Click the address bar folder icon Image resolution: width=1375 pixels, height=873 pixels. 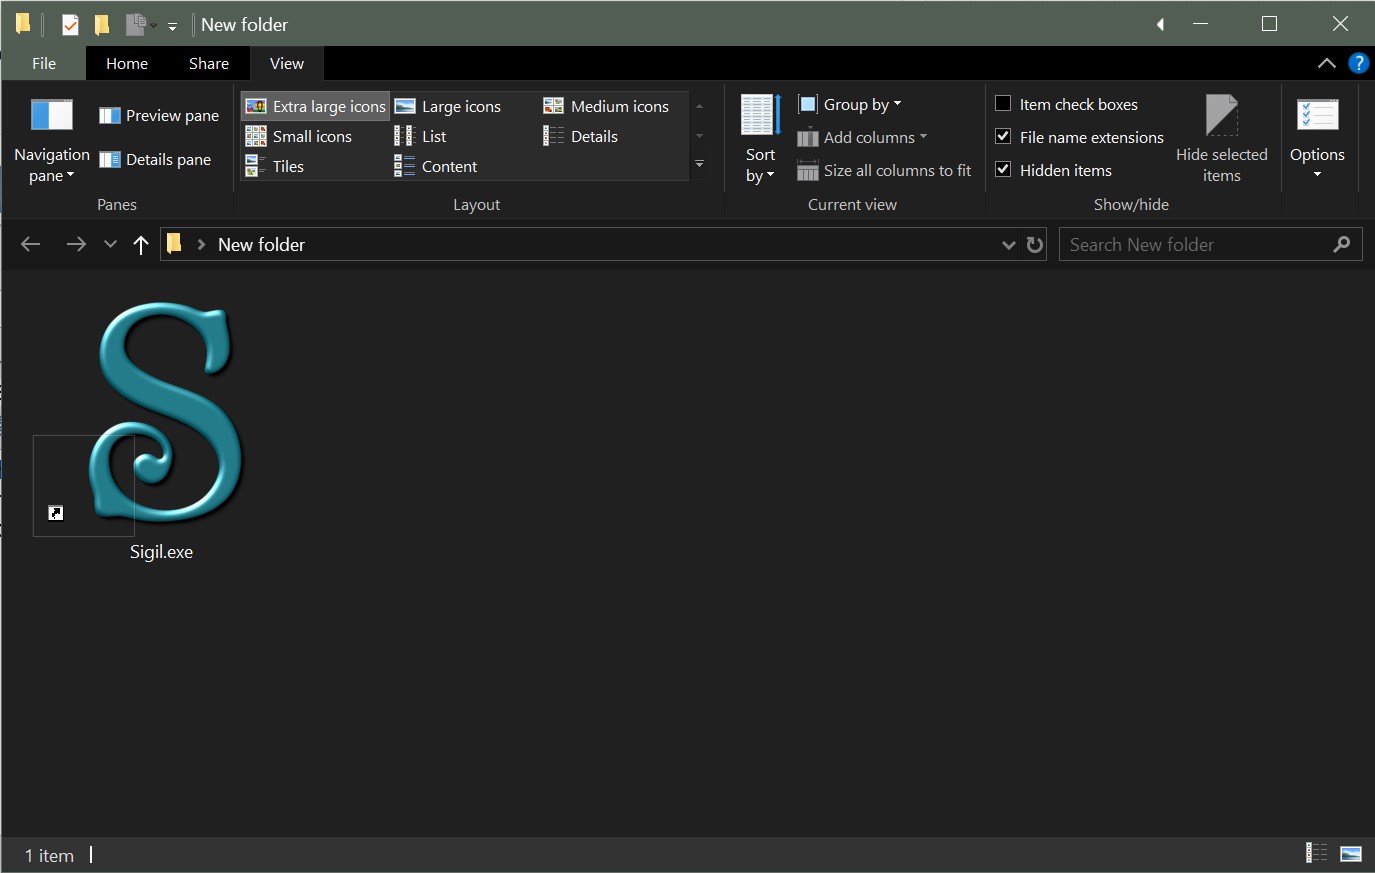174,244
